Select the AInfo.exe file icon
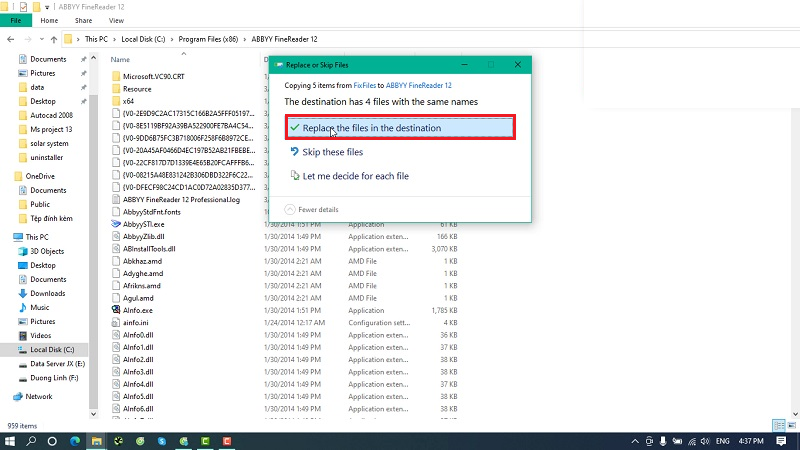800x450 pixels. coord(117,310)
